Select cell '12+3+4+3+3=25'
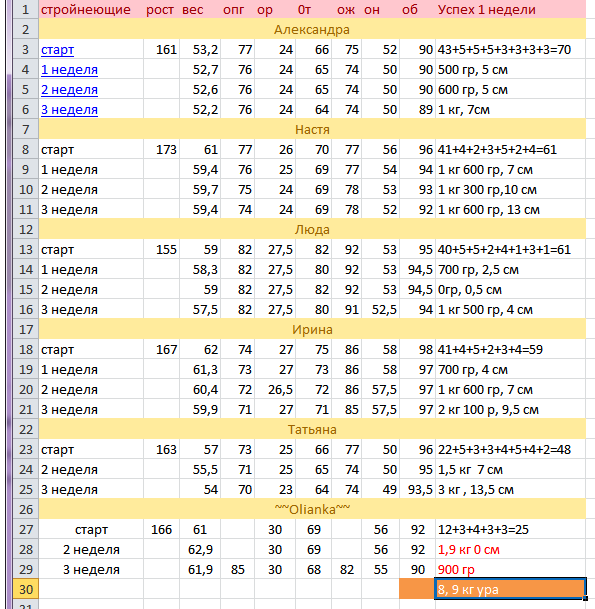This screenshot has width=595, height=609. 510,529
